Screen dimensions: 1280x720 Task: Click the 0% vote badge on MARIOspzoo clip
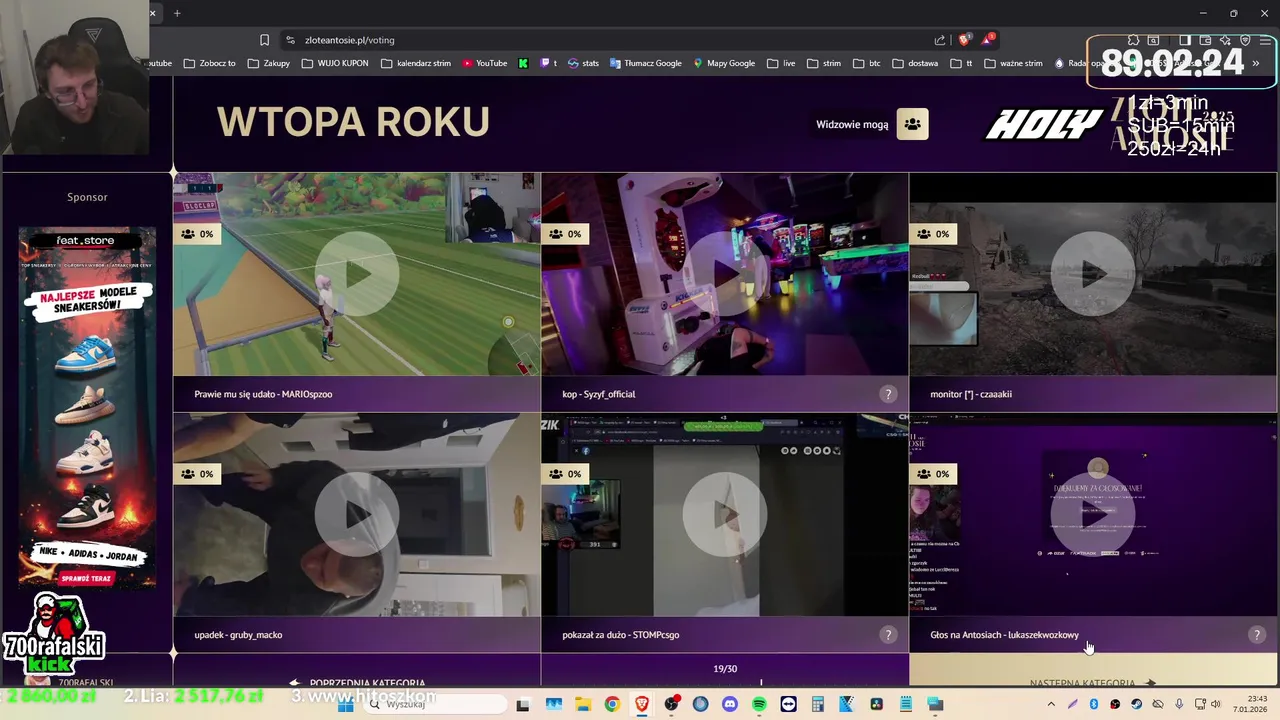click(x=196, y=234)
